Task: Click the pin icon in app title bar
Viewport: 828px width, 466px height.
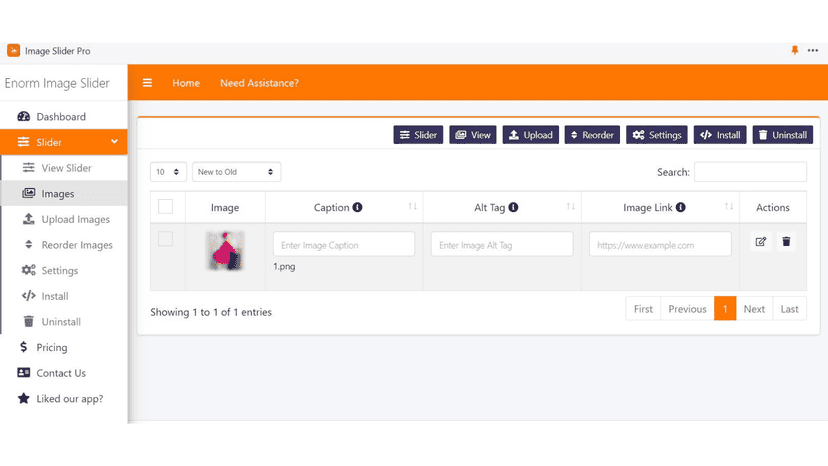Action: click(794, 50)
